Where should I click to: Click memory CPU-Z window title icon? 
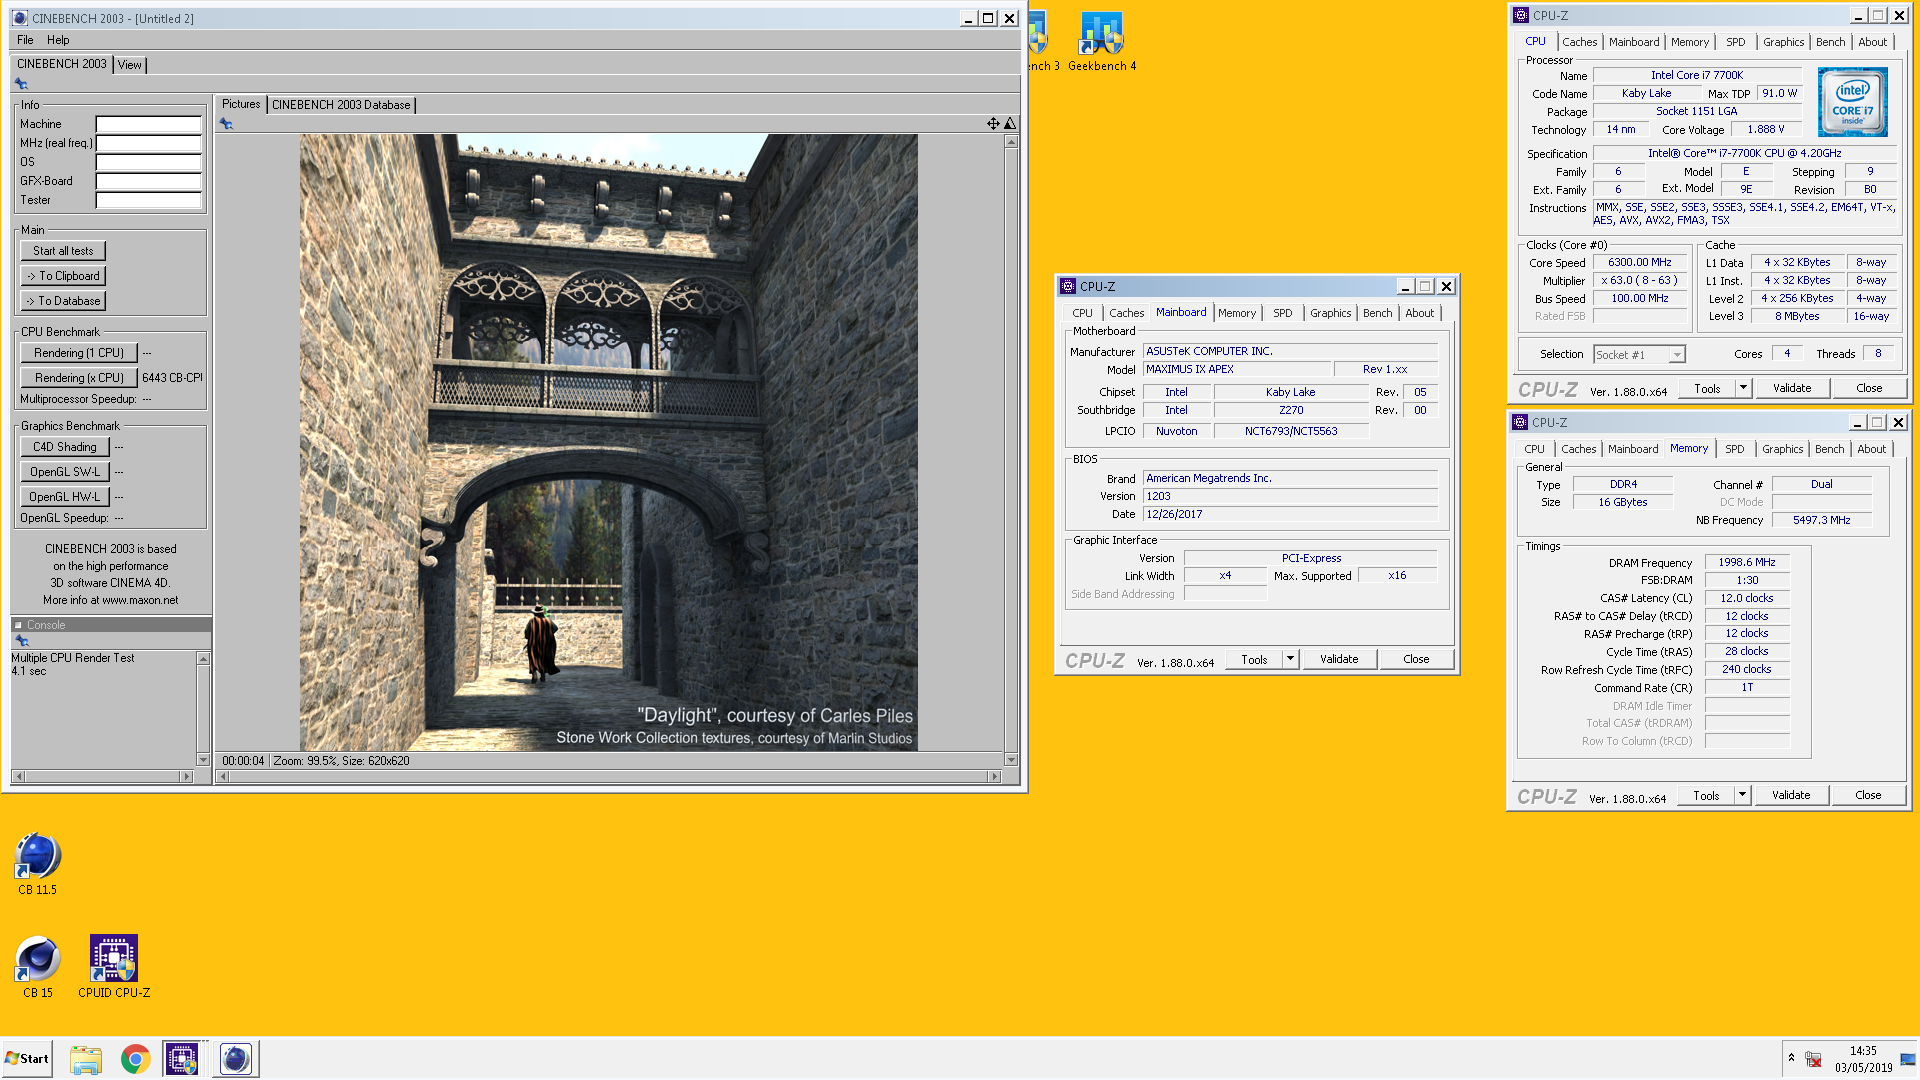[1520, 422]
